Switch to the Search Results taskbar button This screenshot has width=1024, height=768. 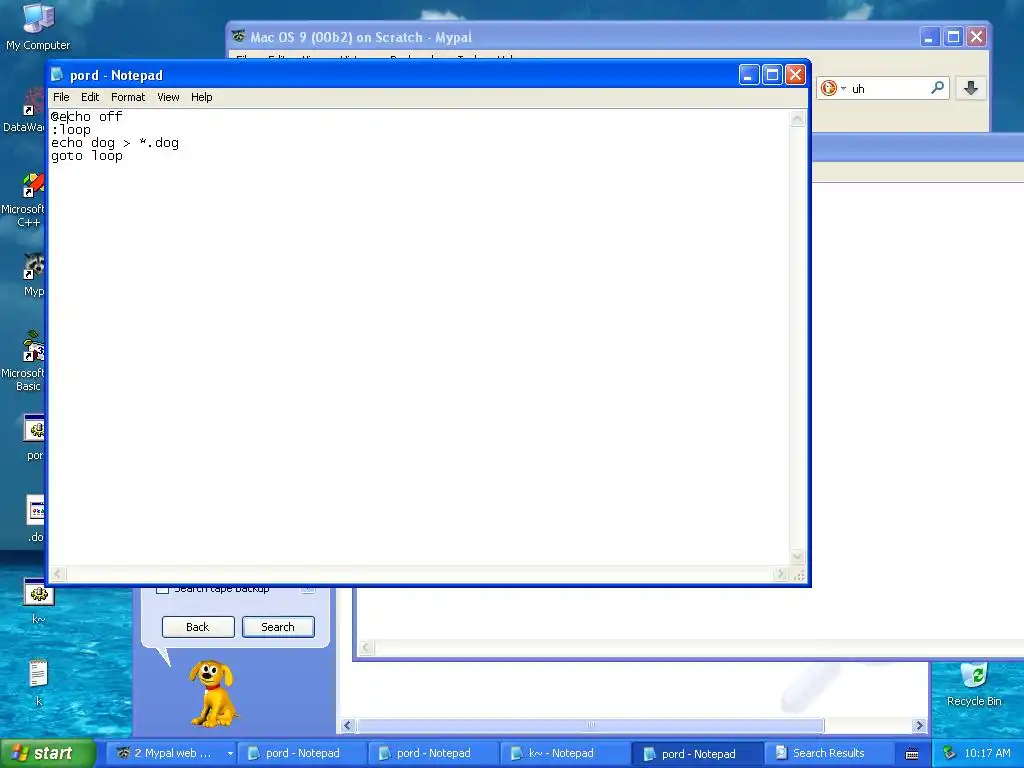click(828, 753)
